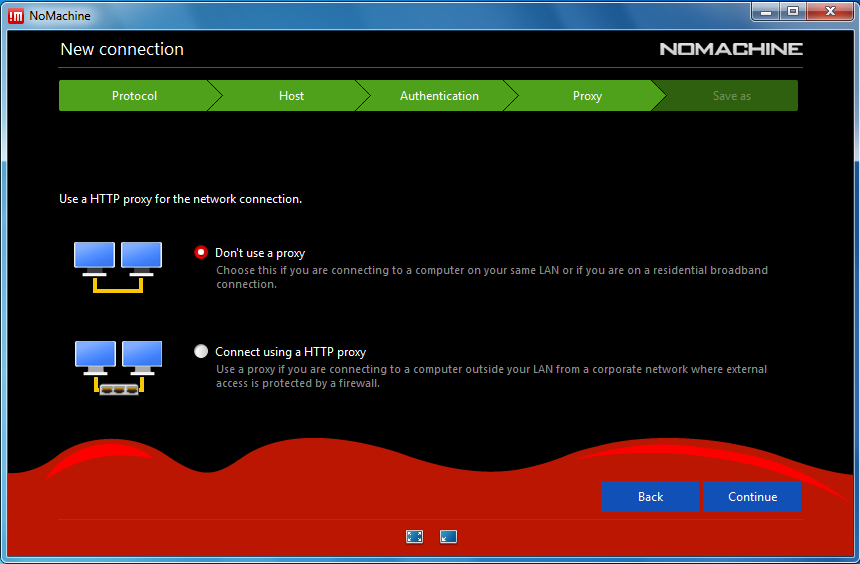Open the Authentication step

[439, 96]
